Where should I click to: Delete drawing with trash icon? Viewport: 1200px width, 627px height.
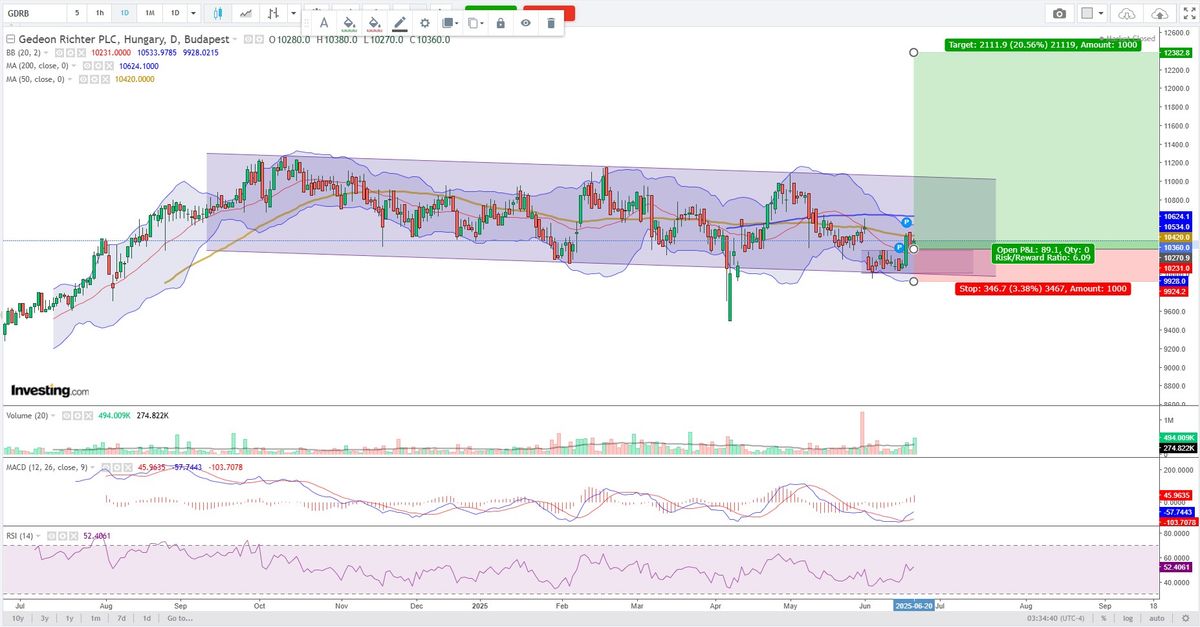pyautogui.click(x=551, y=23)
